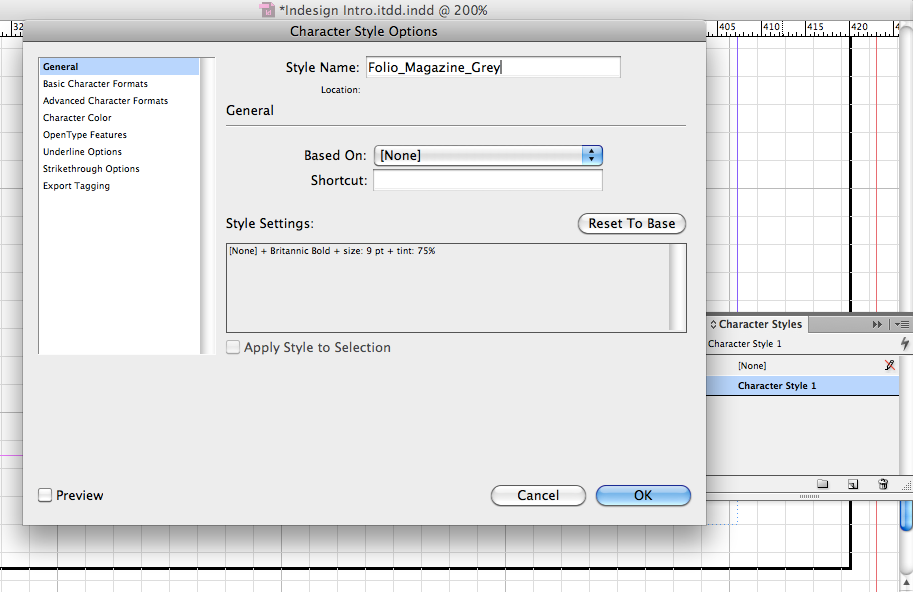The image size is (913, 592).
Task: Open the Based On dropdown
Action: (x=488, y=155)
